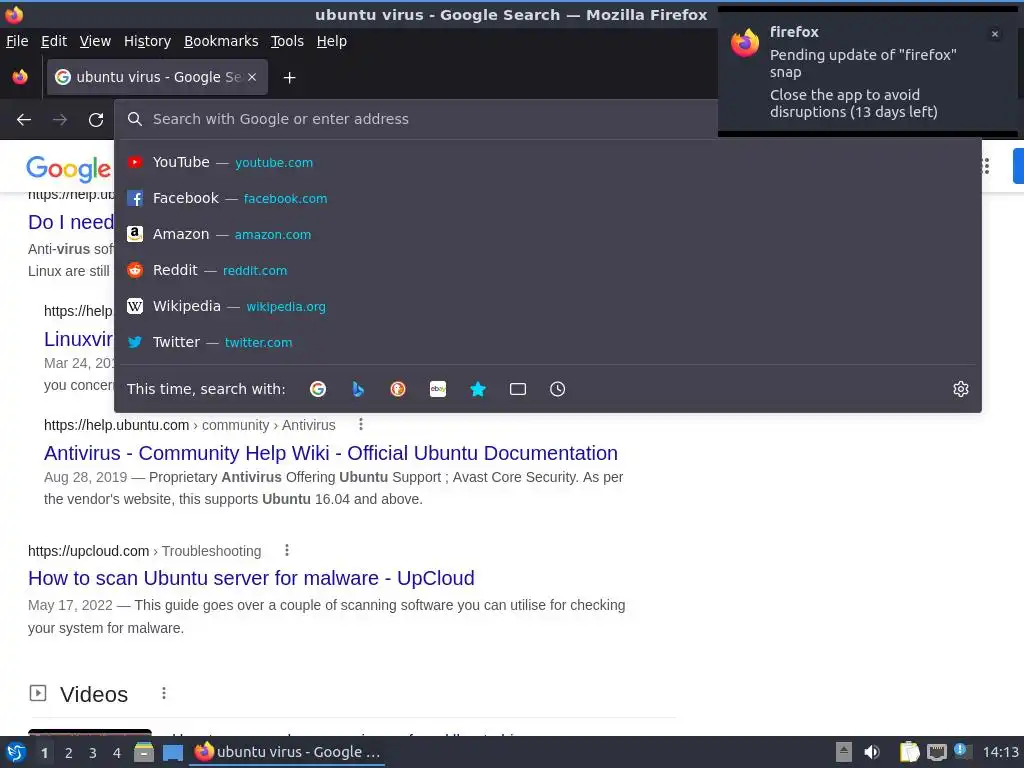This screenshot has width=1024, height=768.
Task: Click the Firefox icon in the notification
Action: (745, 43)
